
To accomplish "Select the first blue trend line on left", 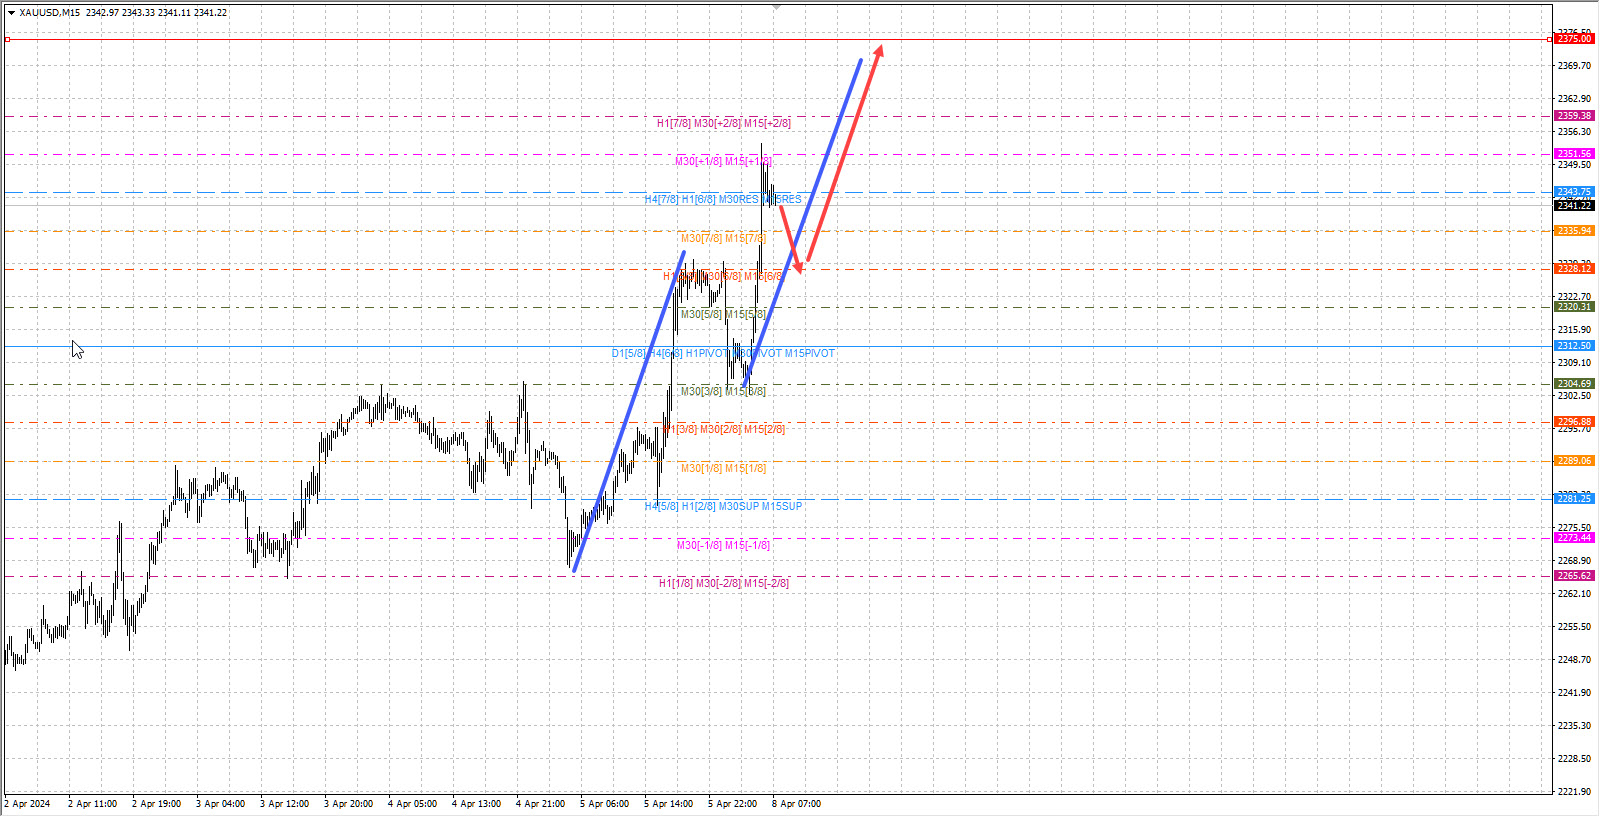I will click(x=628, y=412).
